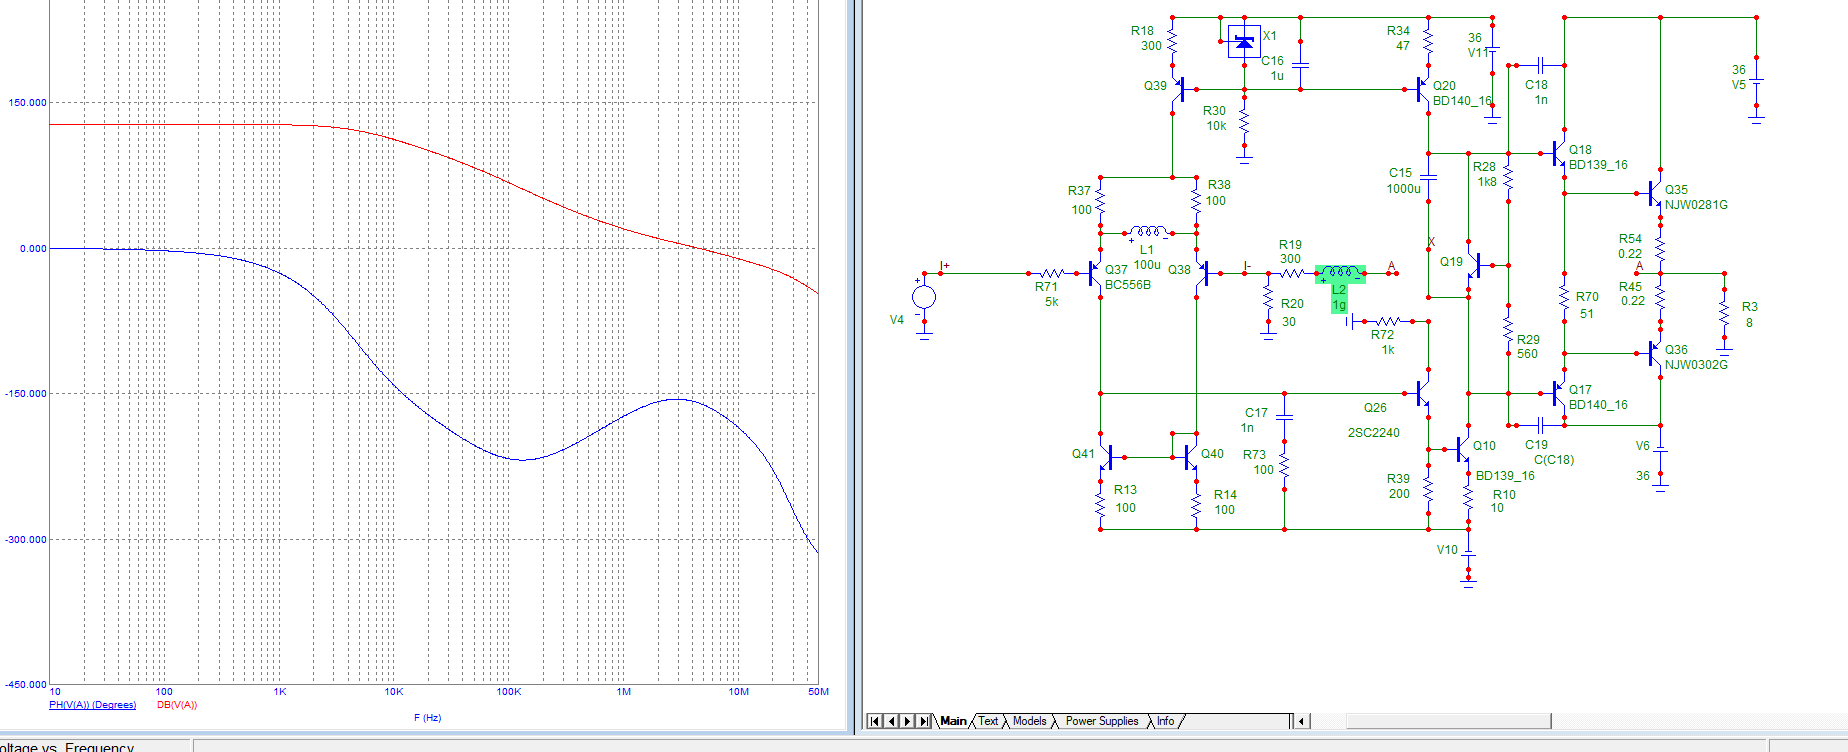The image size is (1848, 752).
Task: Select the V6 battery symbol
Action: tap(1660, 450)
